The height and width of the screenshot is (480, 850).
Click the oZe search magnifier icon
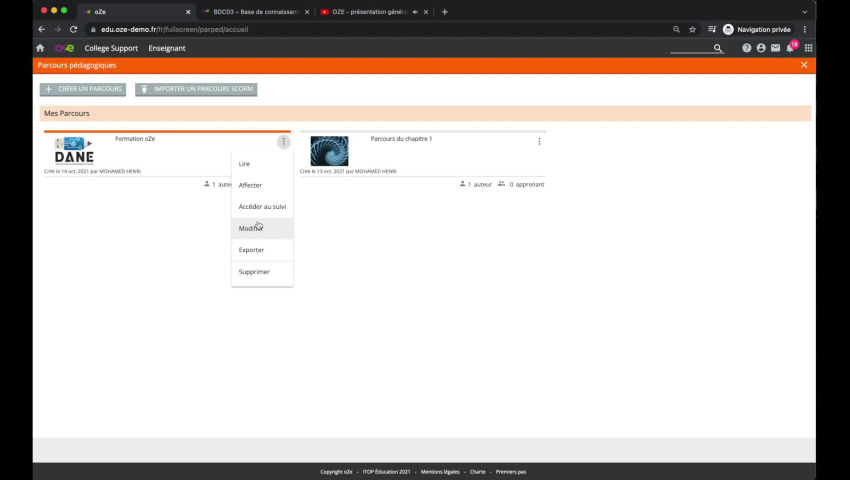(718, 48)
